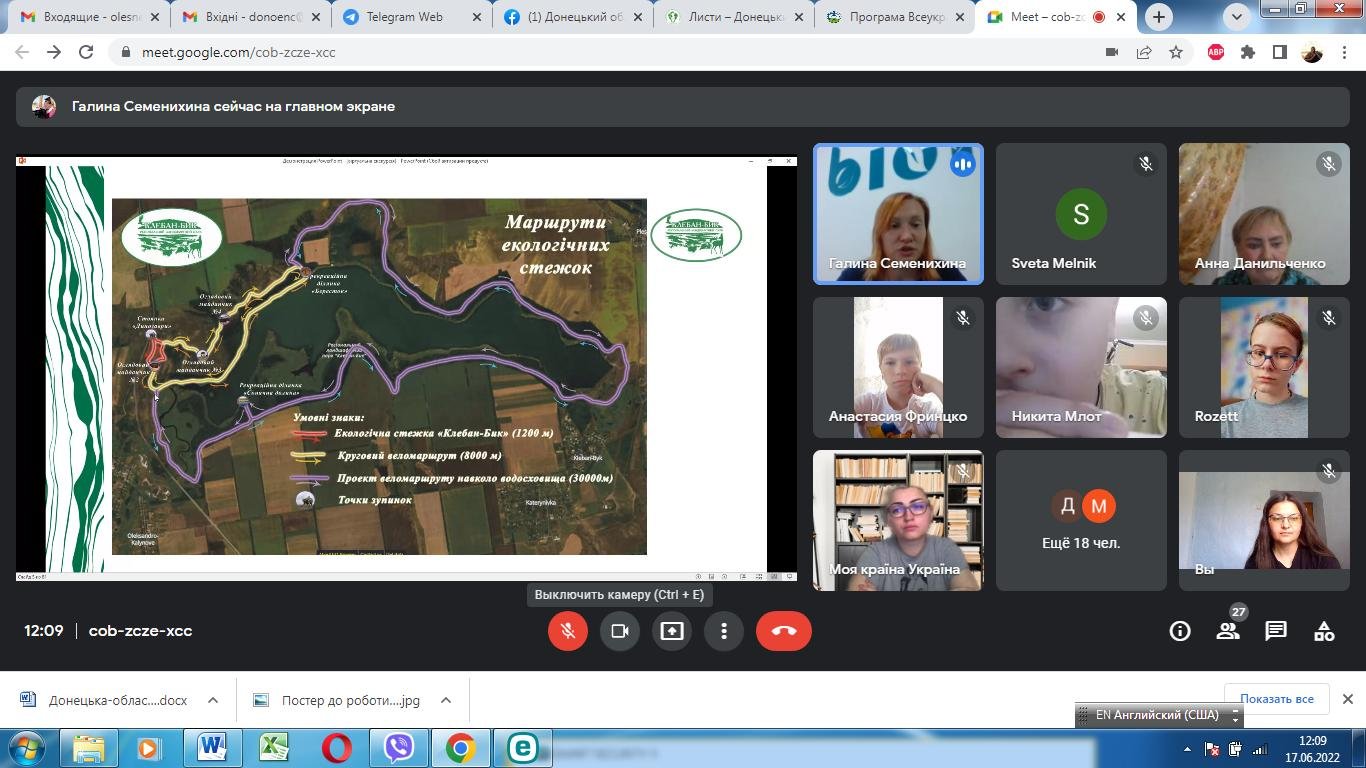Open Opera browser from taskbar
Viewport: 1366px width, 768px height.
[337, 748]
